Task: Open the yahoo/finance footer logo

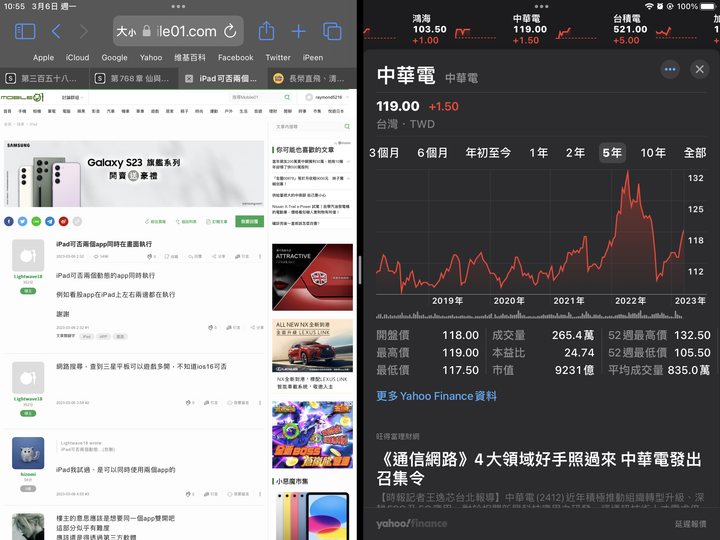Action: tap(412, 523)
